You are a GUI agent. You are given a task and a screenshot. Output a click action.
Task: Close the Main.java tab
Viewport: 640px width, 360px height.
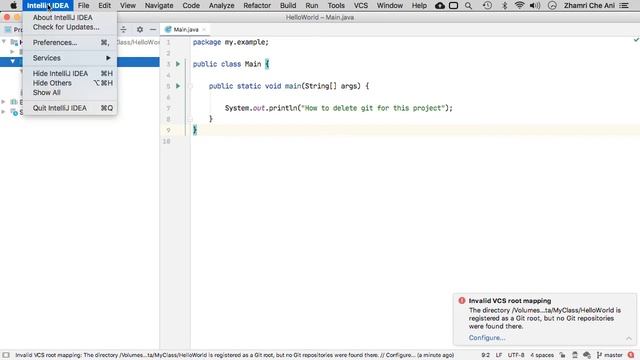pos(204,29)
